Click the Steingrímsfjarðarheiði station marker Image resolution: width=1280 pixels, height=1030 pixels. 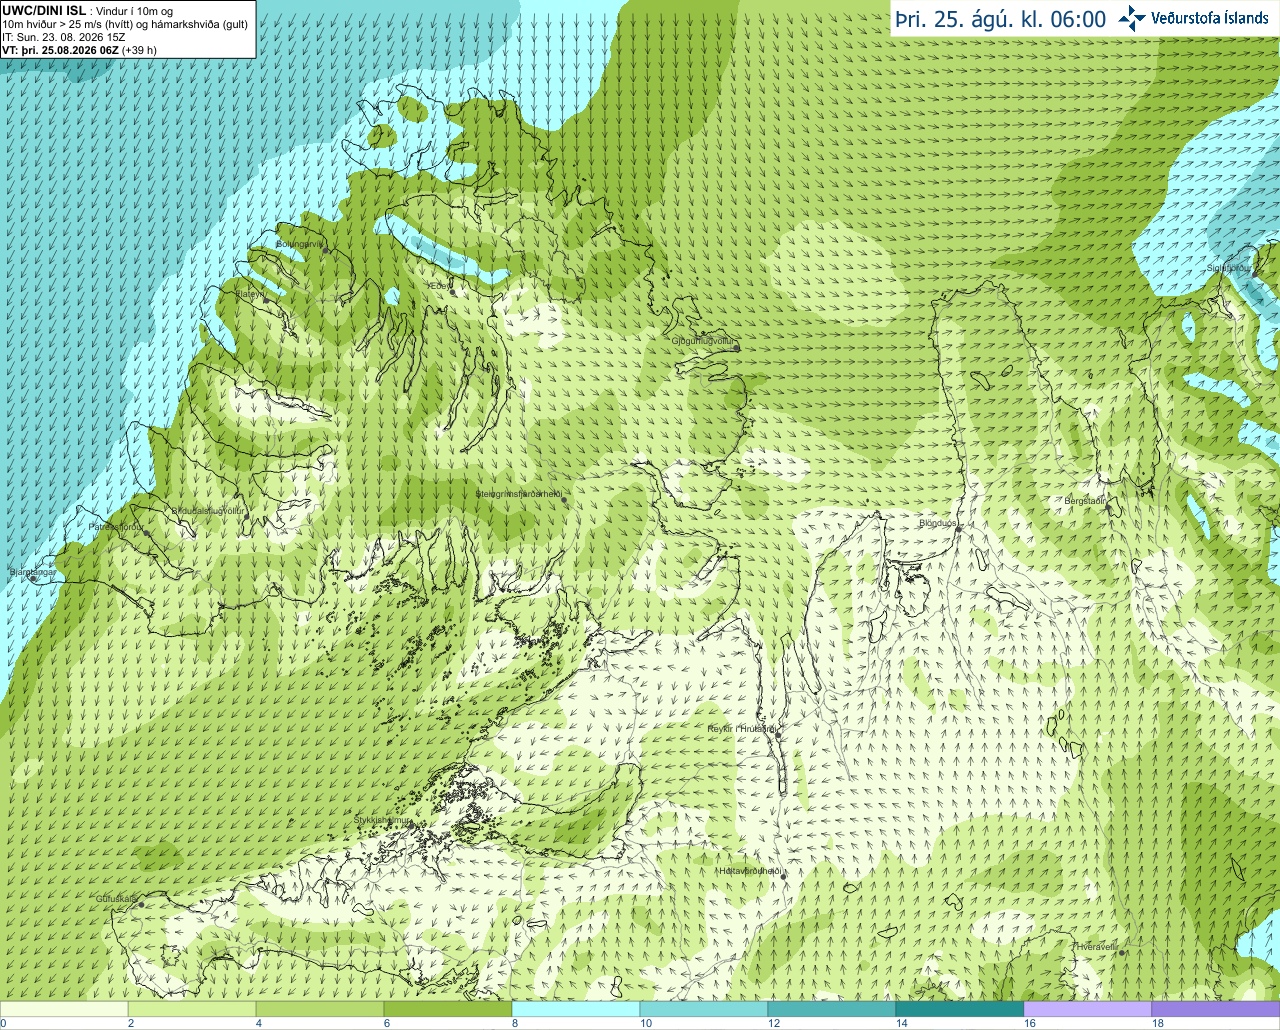point(565,500)
